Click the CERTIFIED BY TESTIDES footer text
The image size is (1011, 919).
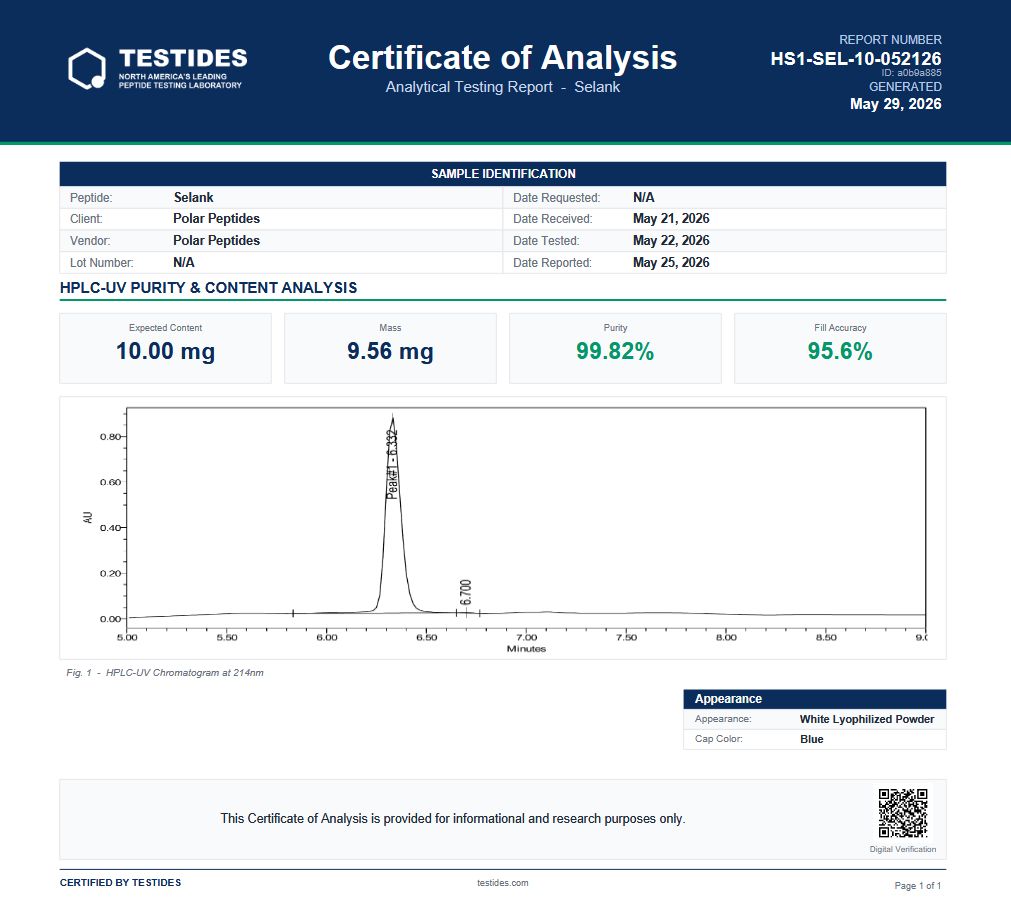(x=121, y=883)
